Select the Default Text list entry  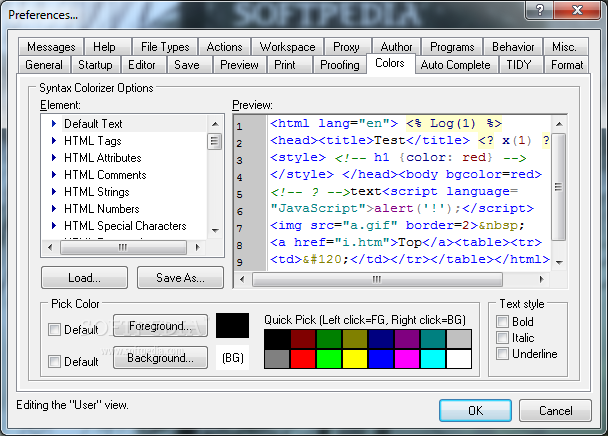[93, 124]
